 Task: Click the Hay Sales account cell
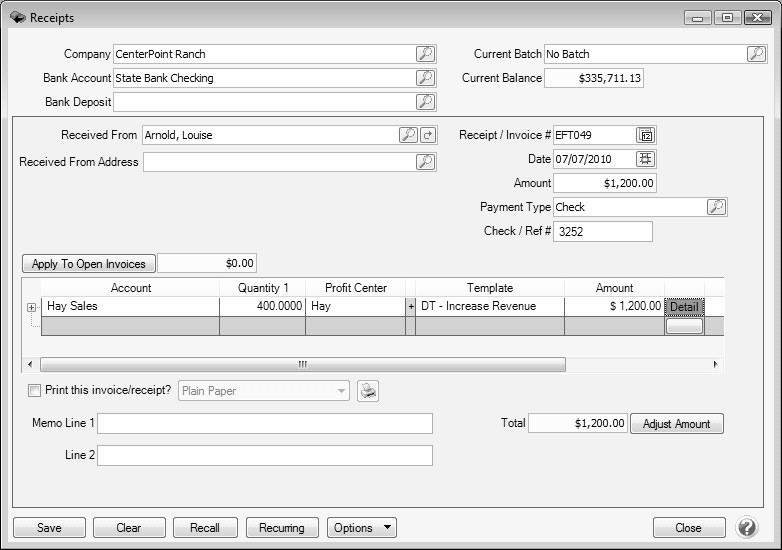pos(130,306)
